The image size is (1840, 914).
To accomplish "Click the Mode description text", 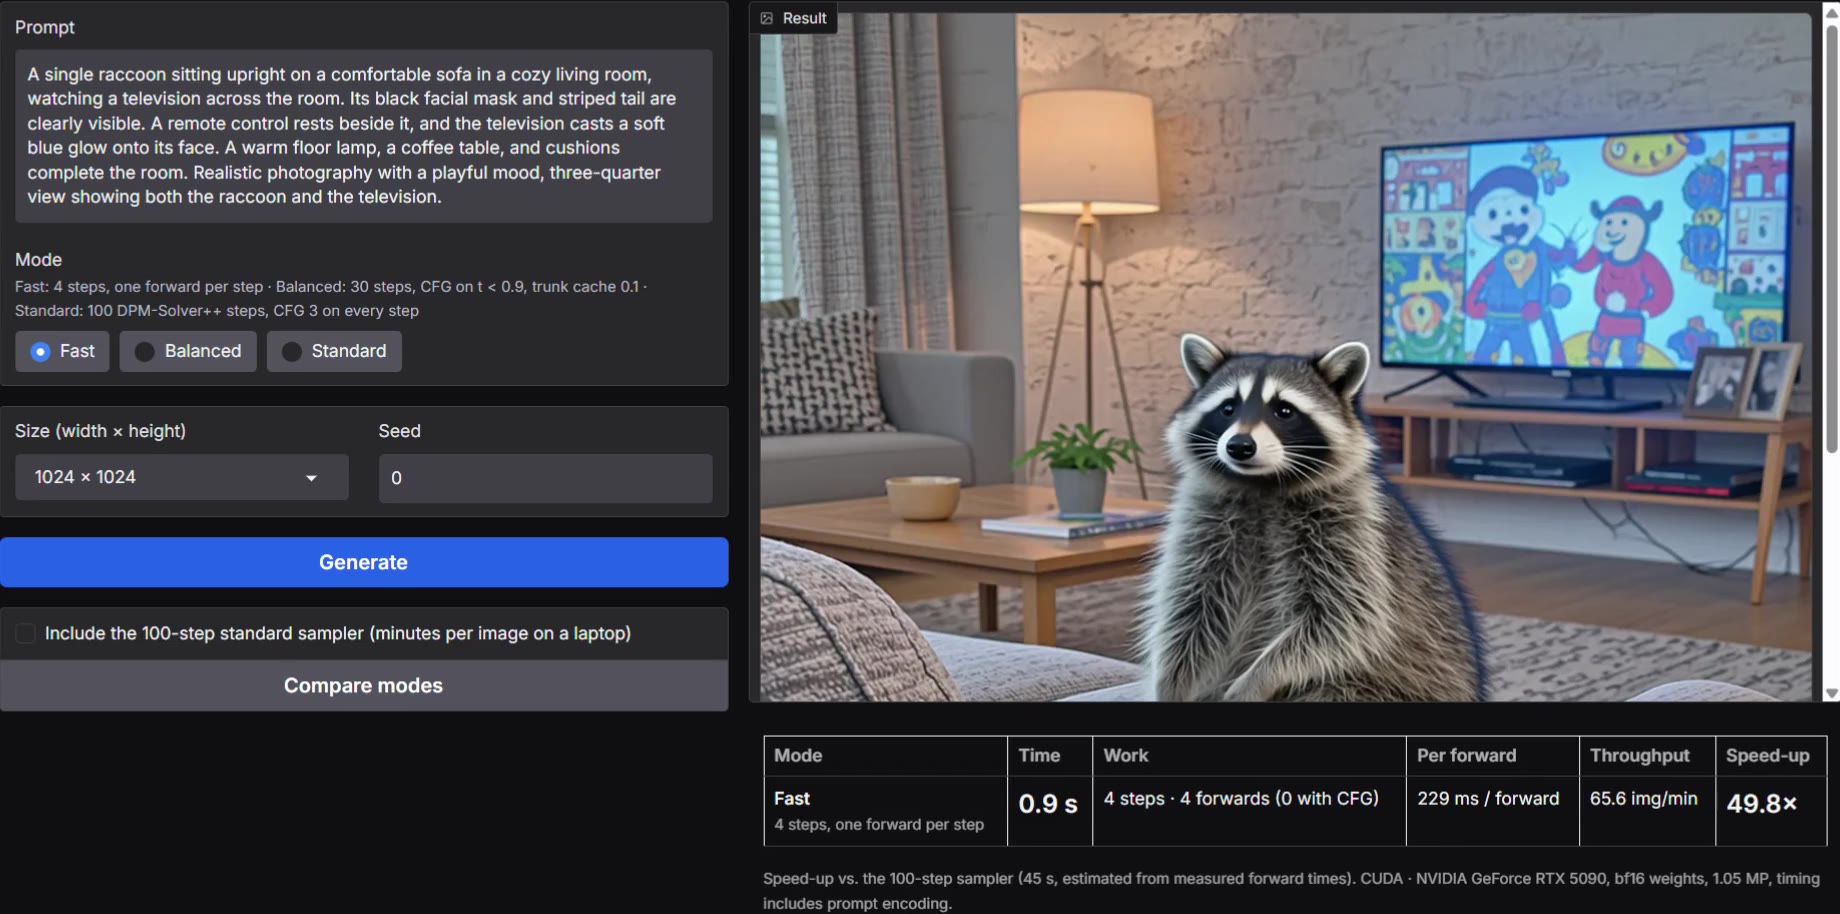I will 331,298.
